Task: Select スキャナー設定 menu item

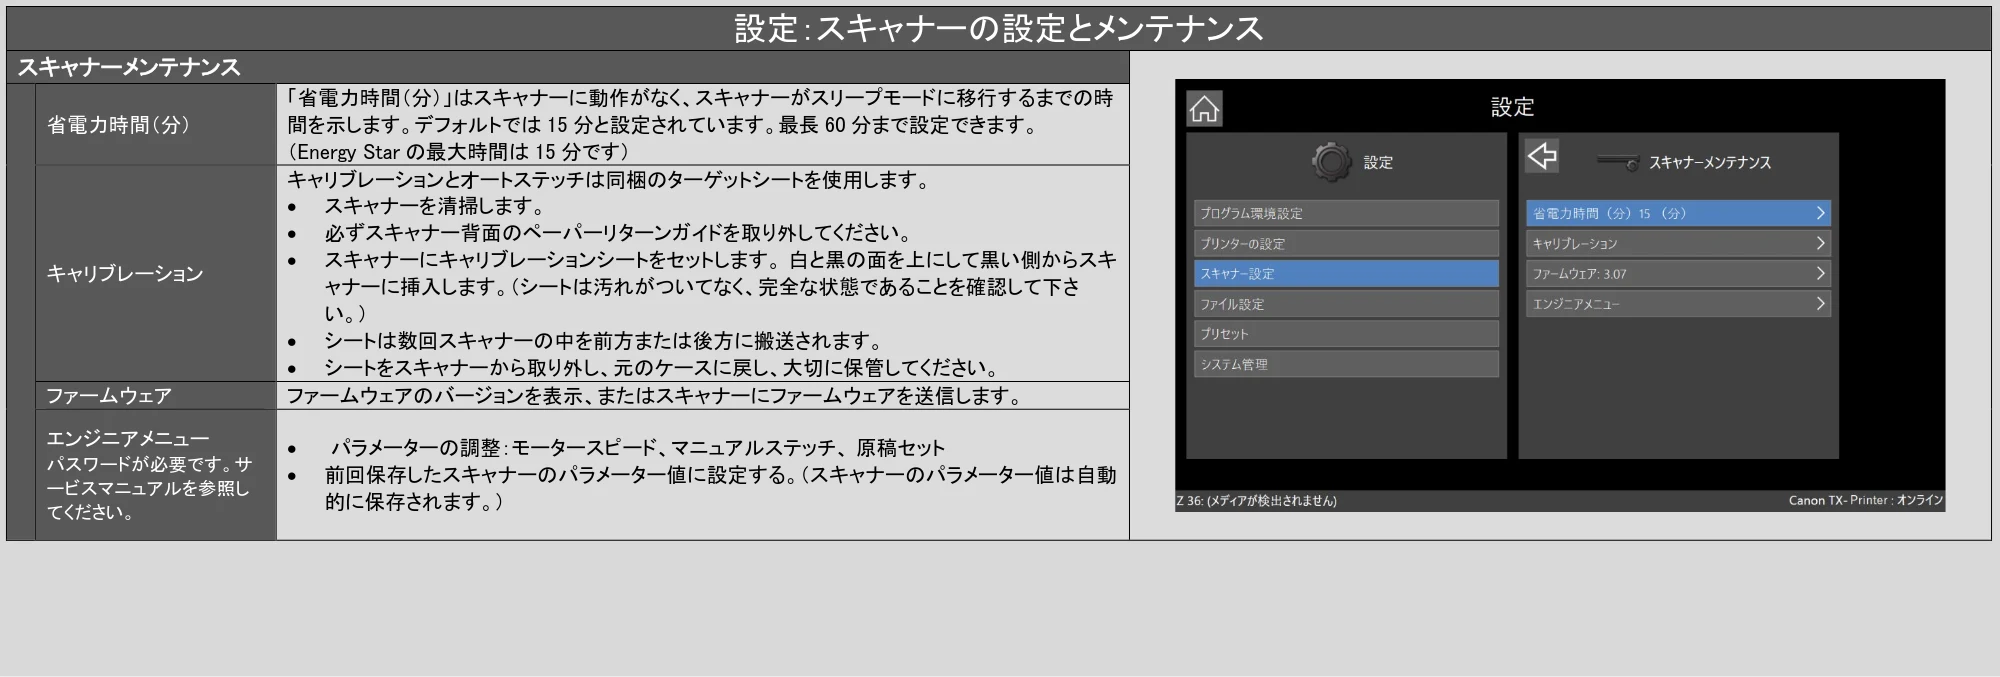Action: coord(1346,273)
